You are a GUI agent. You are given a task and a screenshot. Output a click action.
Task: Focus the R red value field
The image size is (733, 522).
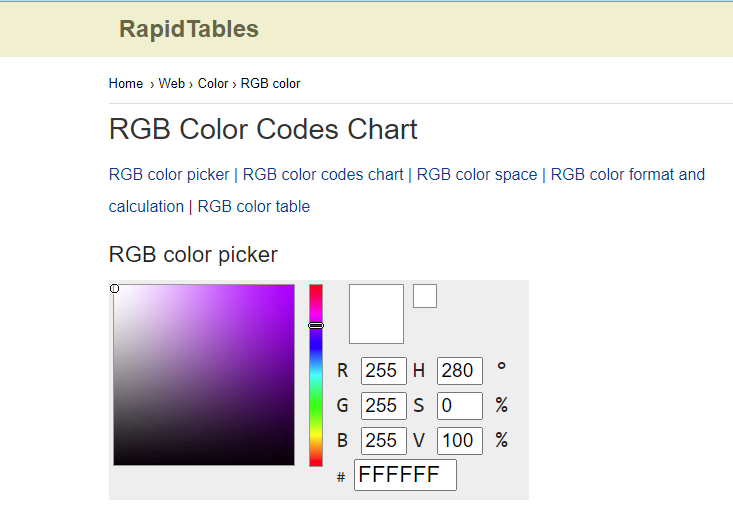point(384,371)
